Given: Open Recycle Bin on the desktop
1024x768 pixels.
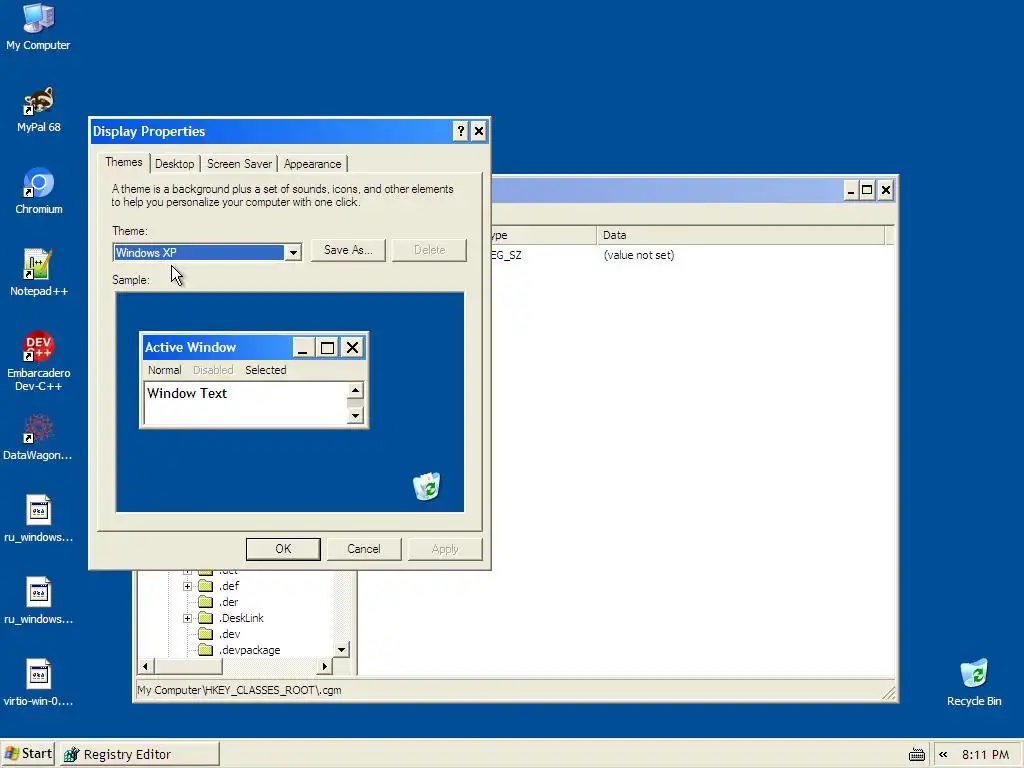Looking at the screenshot, I should 974,683.
